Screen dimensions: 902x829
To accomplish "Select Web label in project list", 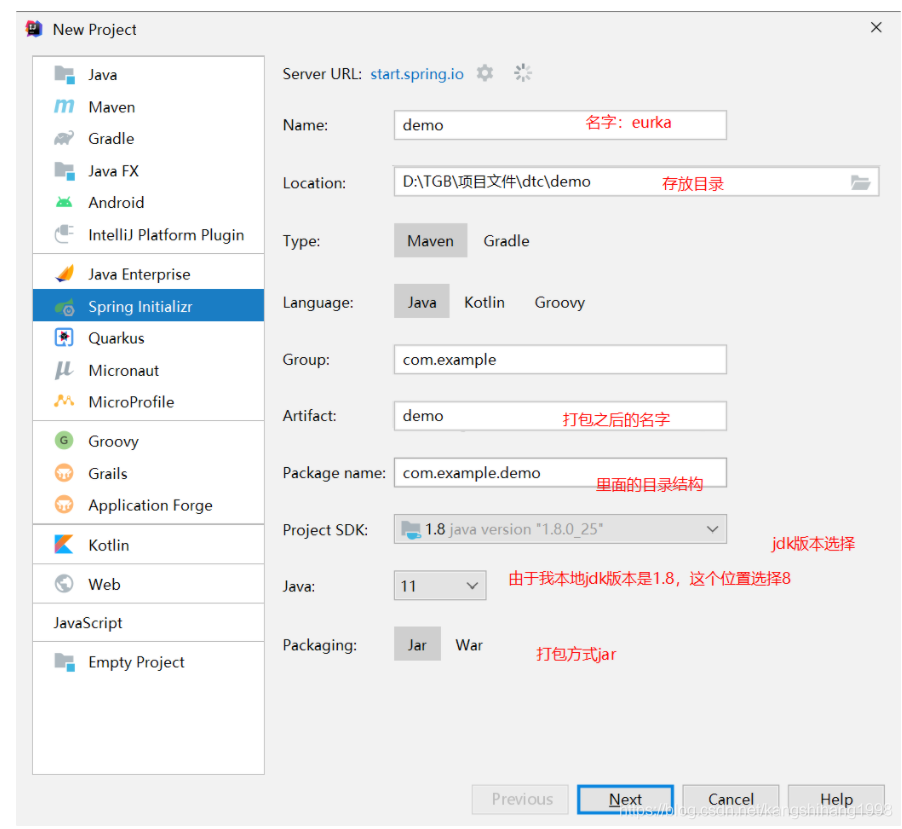I will click(104, 584).
